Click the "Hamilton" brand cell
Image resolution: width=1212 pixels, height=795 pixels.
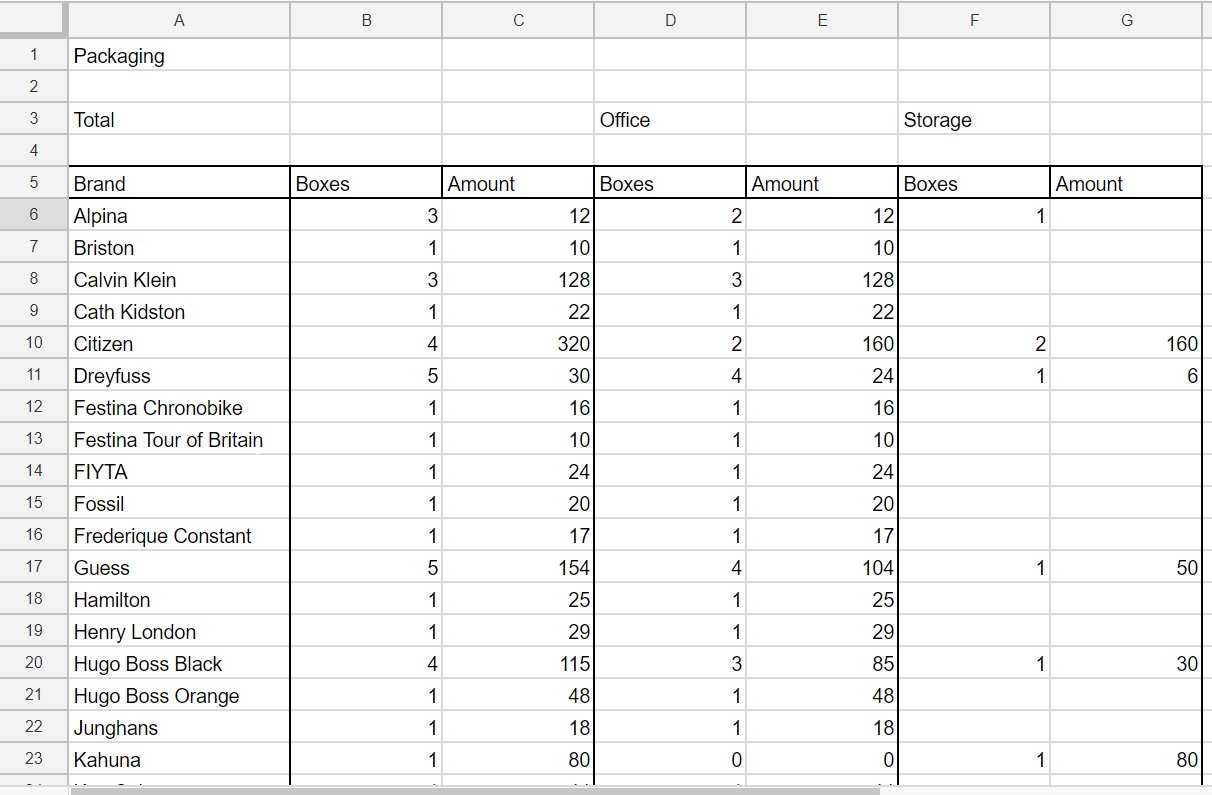(x=179, y=600)
